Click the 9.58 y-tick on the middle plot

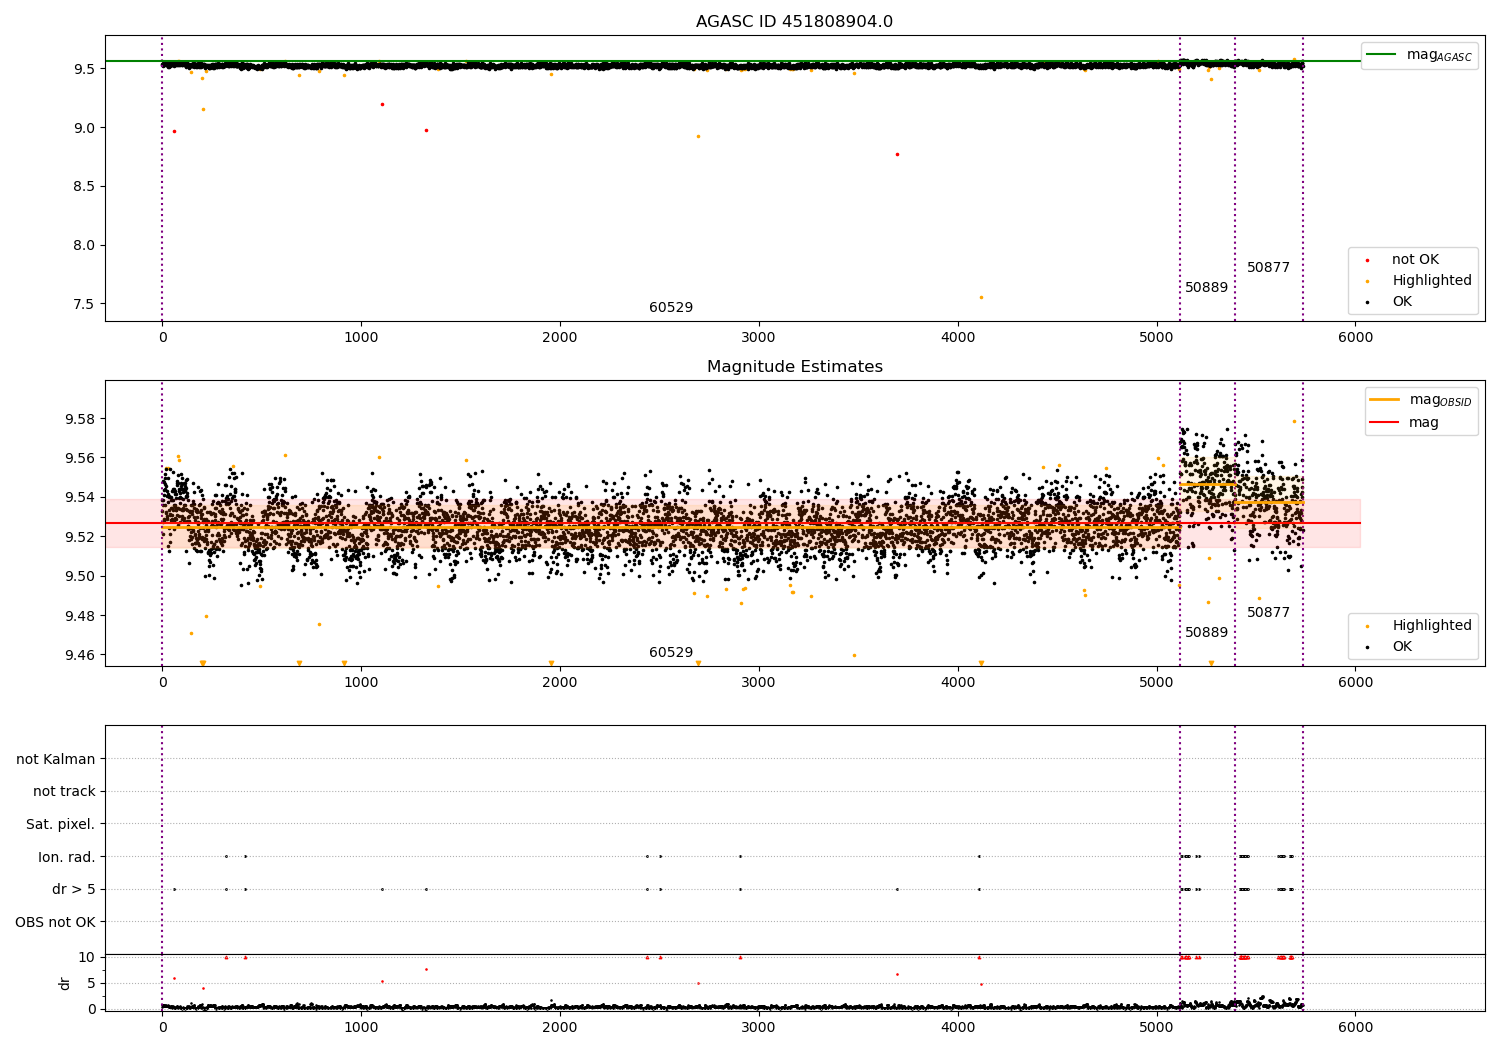(81, 419)
